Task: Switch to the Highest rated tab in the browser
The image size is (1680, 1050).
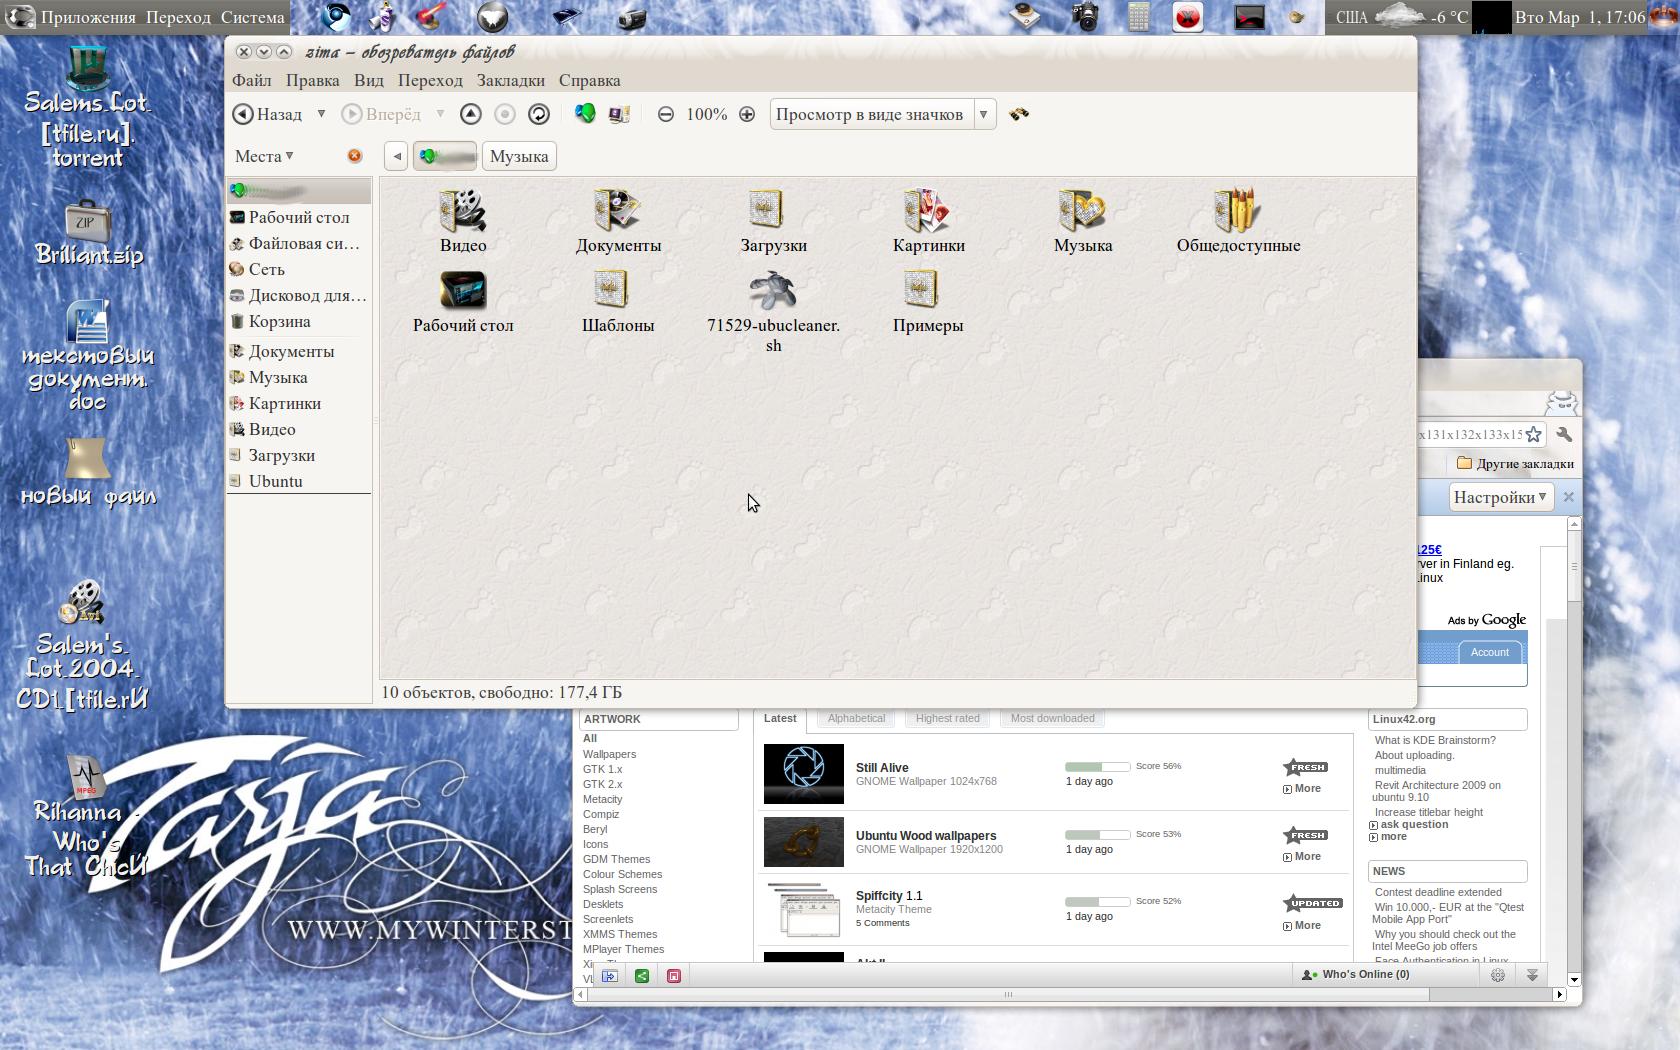Action: pos(947,718)
